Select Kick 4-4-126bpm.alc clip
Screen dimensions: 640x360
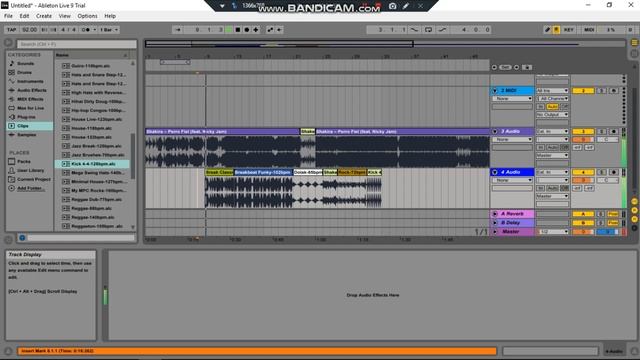(93, 164)
